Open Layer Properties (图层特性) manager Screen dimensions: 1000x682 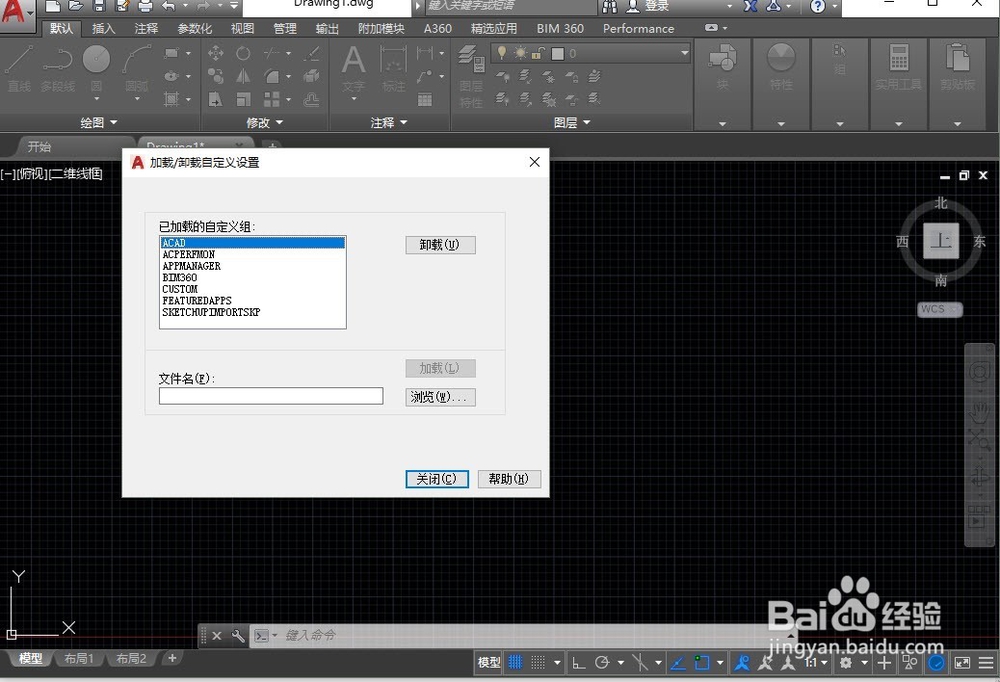click(471, 75)
